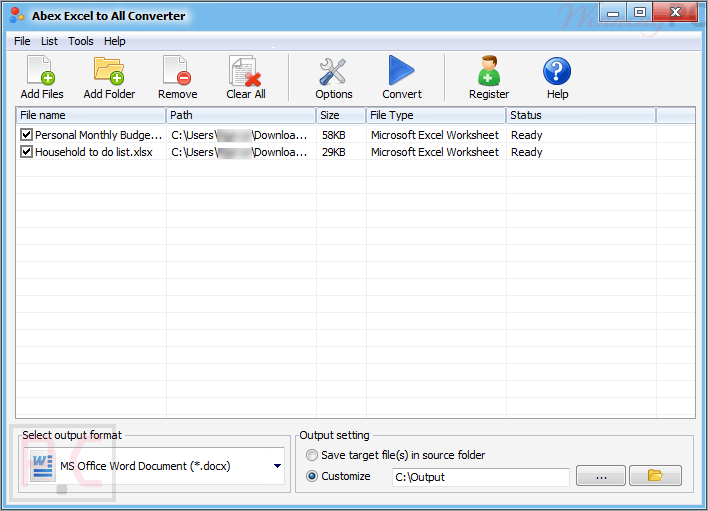Browse output path with ellipsis button

point(601,476)
